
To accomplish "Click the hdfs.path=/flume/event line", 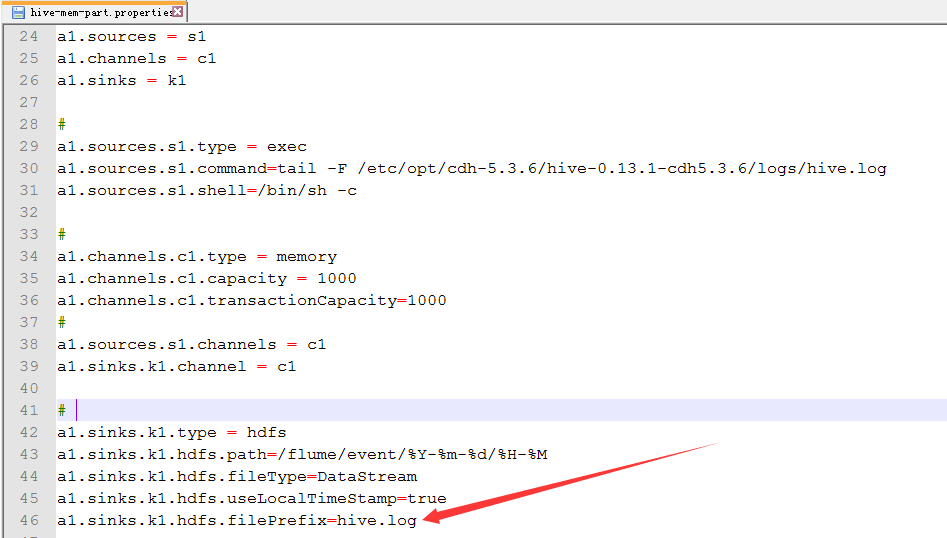I will (302, 454).
